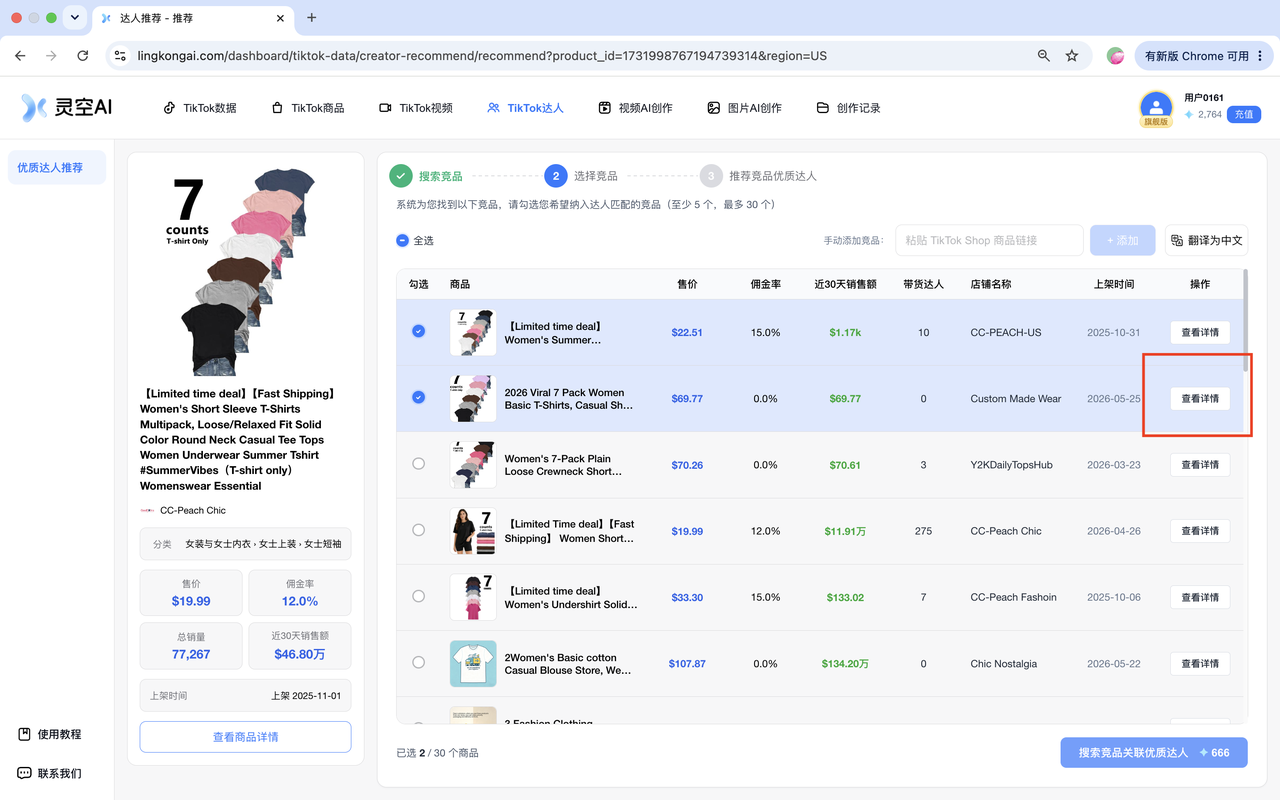1280x800 pixels.
Task: Focus the lingkongai.com address bar
Action: pos(580,56)
